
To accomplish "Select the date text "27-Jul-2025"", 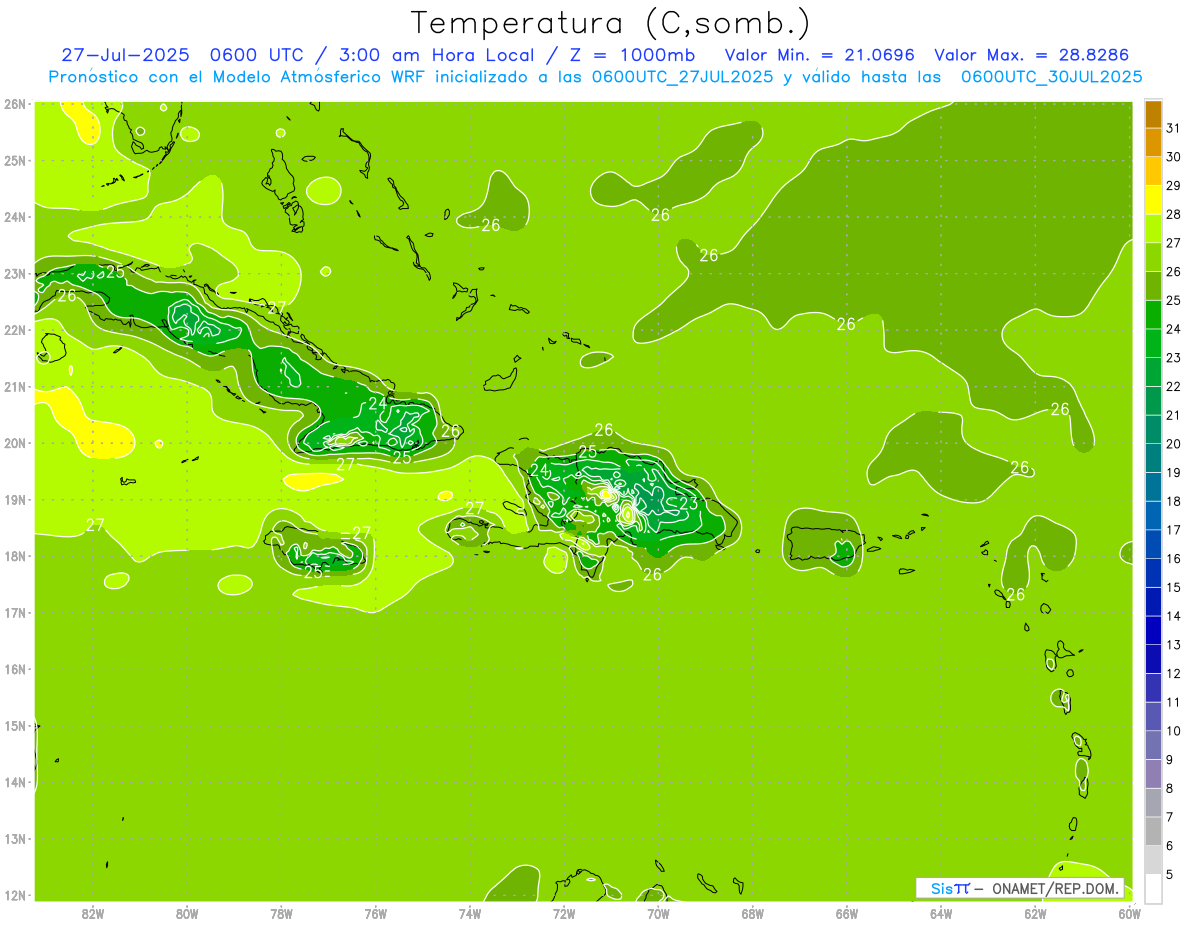I will click(125, 55).
